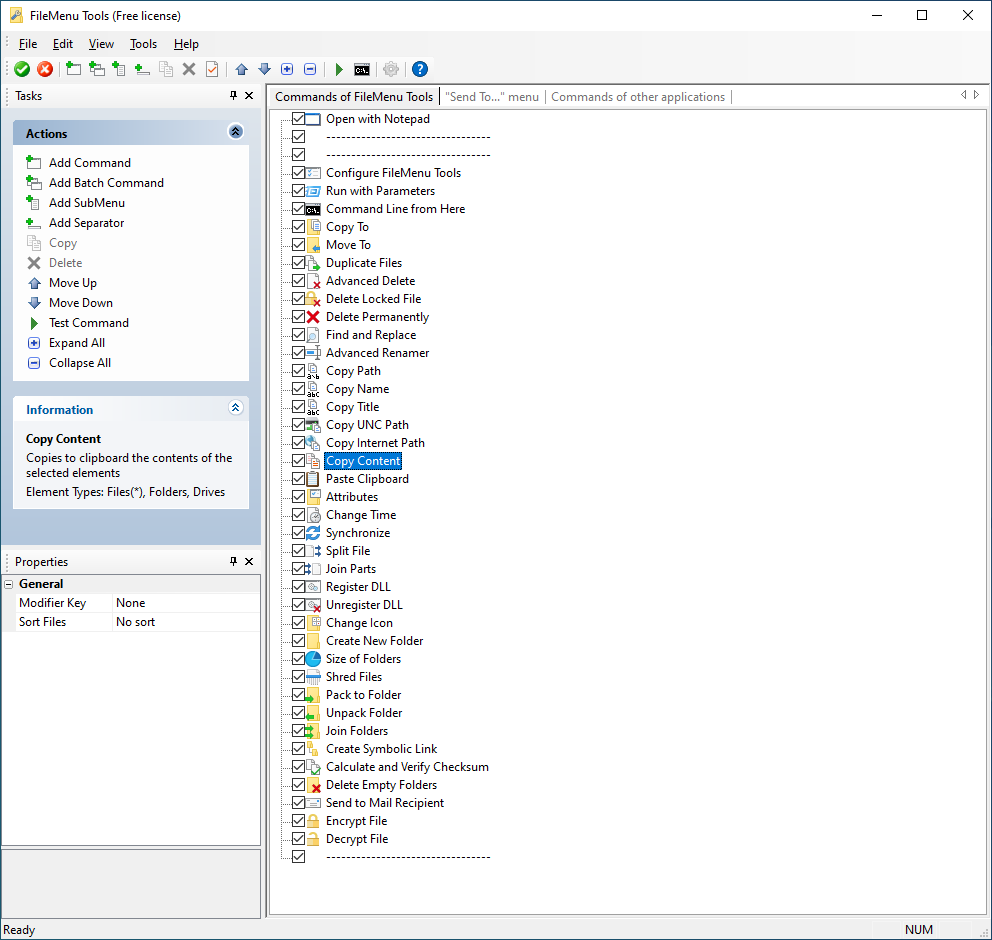The image size is (992, 940).
Task: Uncheck the Shred Files checkbox
Action: pyautogui.click(x=299, y=676)
